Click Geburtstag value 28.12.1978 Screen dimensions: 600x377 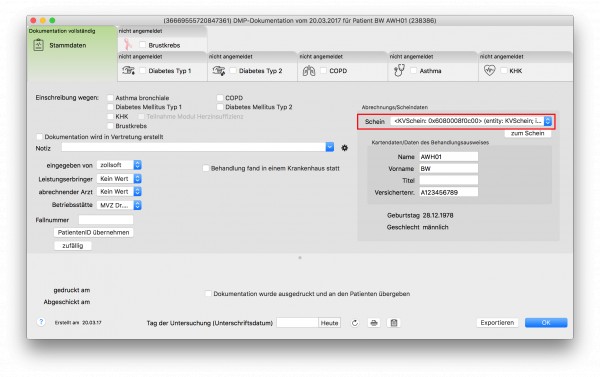(x=438, y=215)
